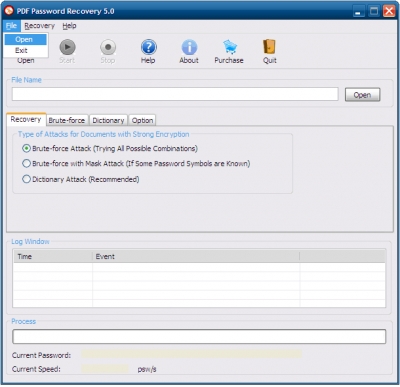Show About info icon
The image size is (400, 387).
189,47
